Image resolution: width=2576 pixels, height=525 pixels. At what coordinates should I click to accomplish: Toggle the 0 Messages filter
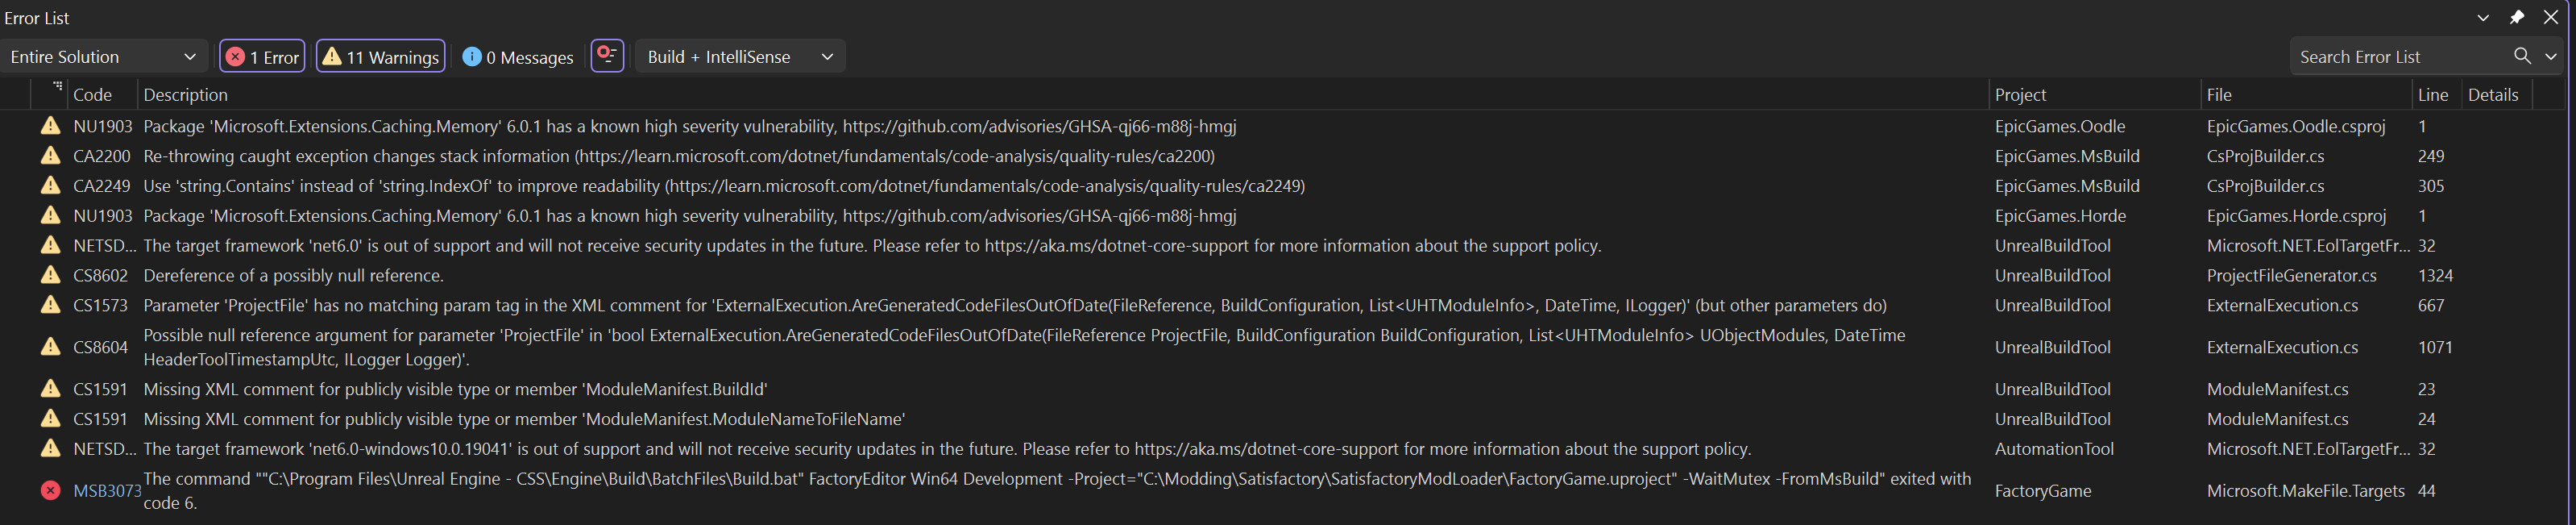(x=518, y=57)
